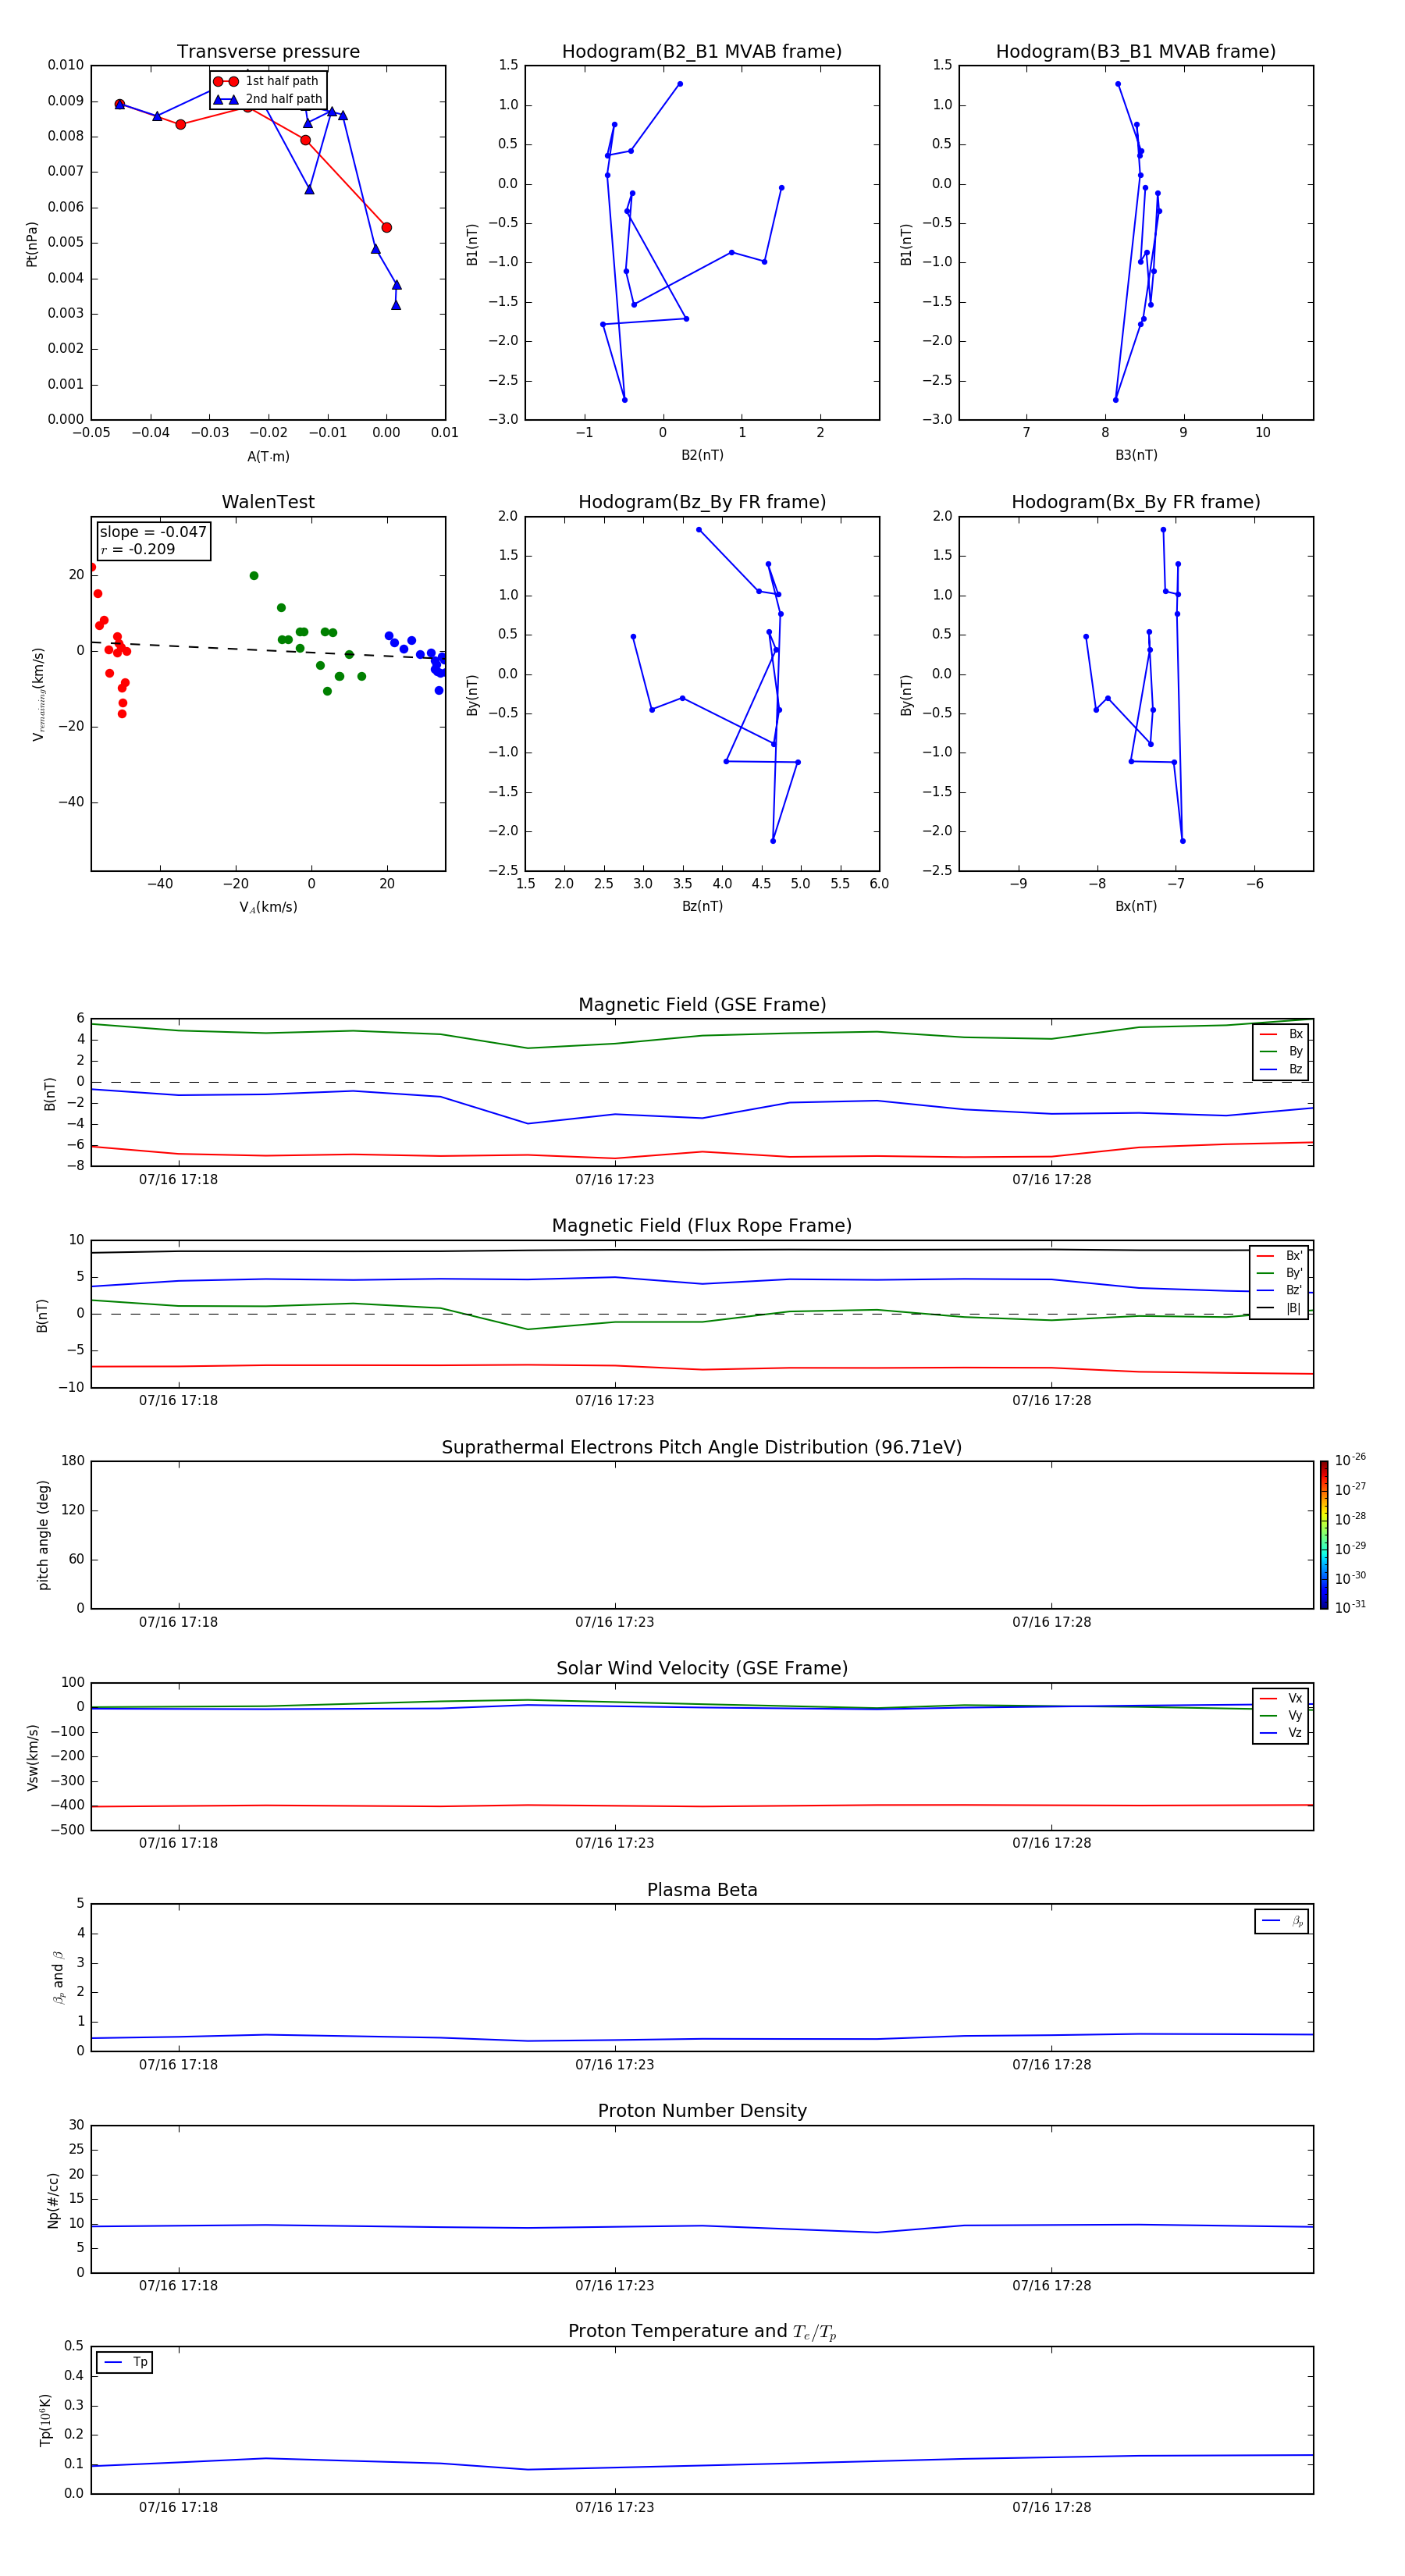
Task: Click the "Hodogram(Bz_By FR frame)" title
Action: pyautogui.click(x=702, y=502)
